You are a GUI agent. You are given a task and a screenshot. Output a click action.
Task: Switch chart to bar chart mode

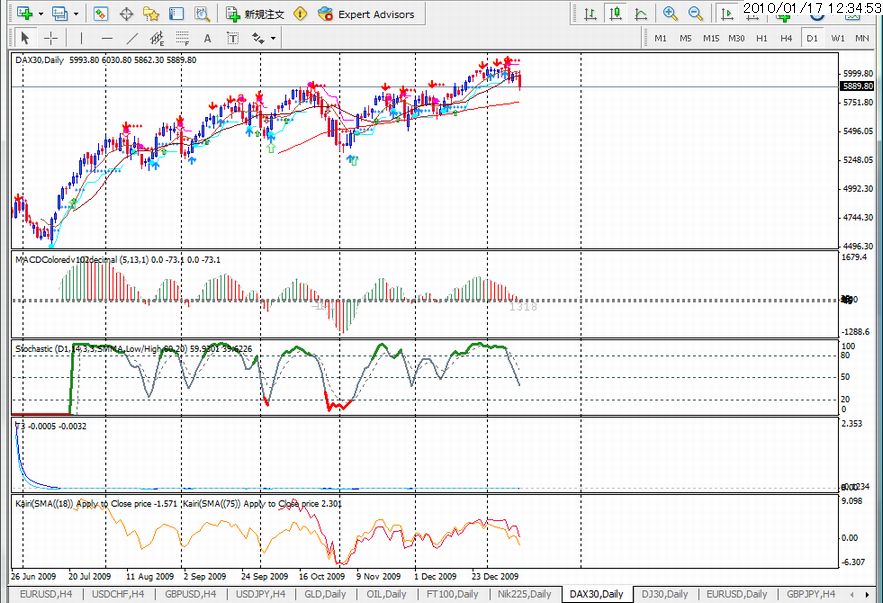click(x=591, y=14)
